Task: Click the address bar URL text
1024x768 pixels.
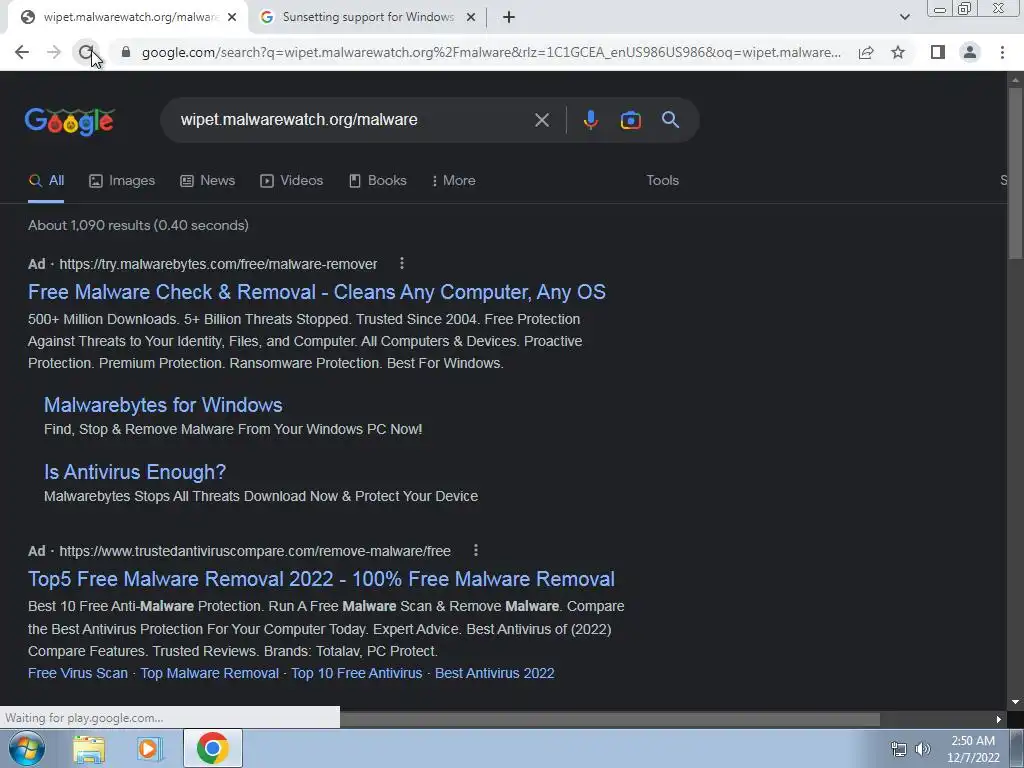Action: click(x=491, y=52)
